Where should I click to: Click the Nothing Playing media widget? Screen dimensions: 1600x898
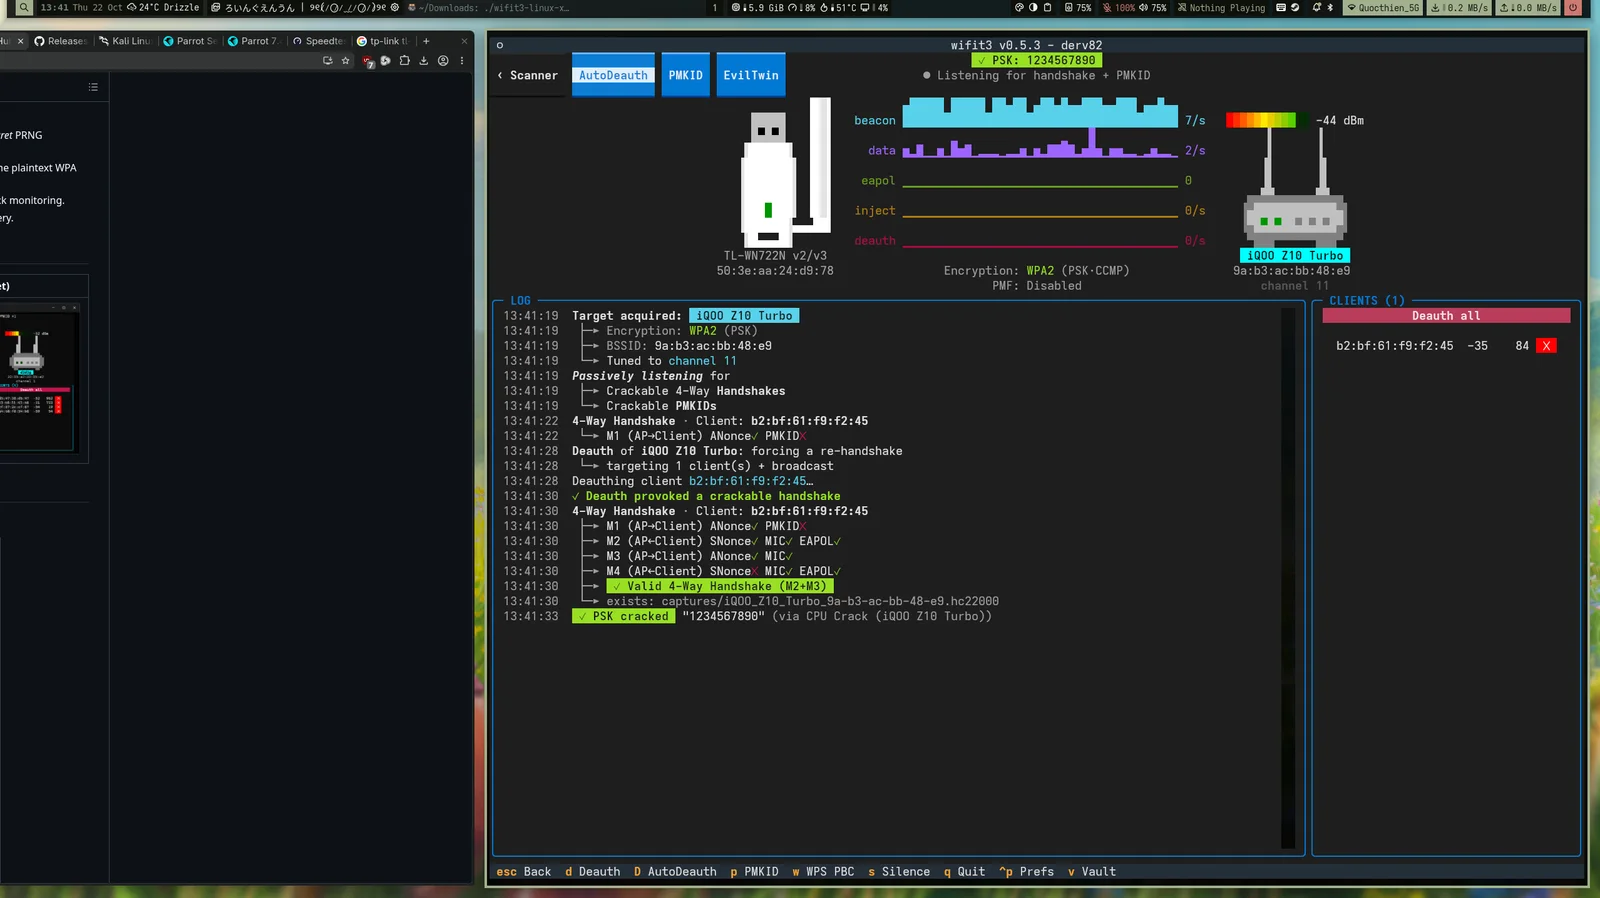point(1221,7)
